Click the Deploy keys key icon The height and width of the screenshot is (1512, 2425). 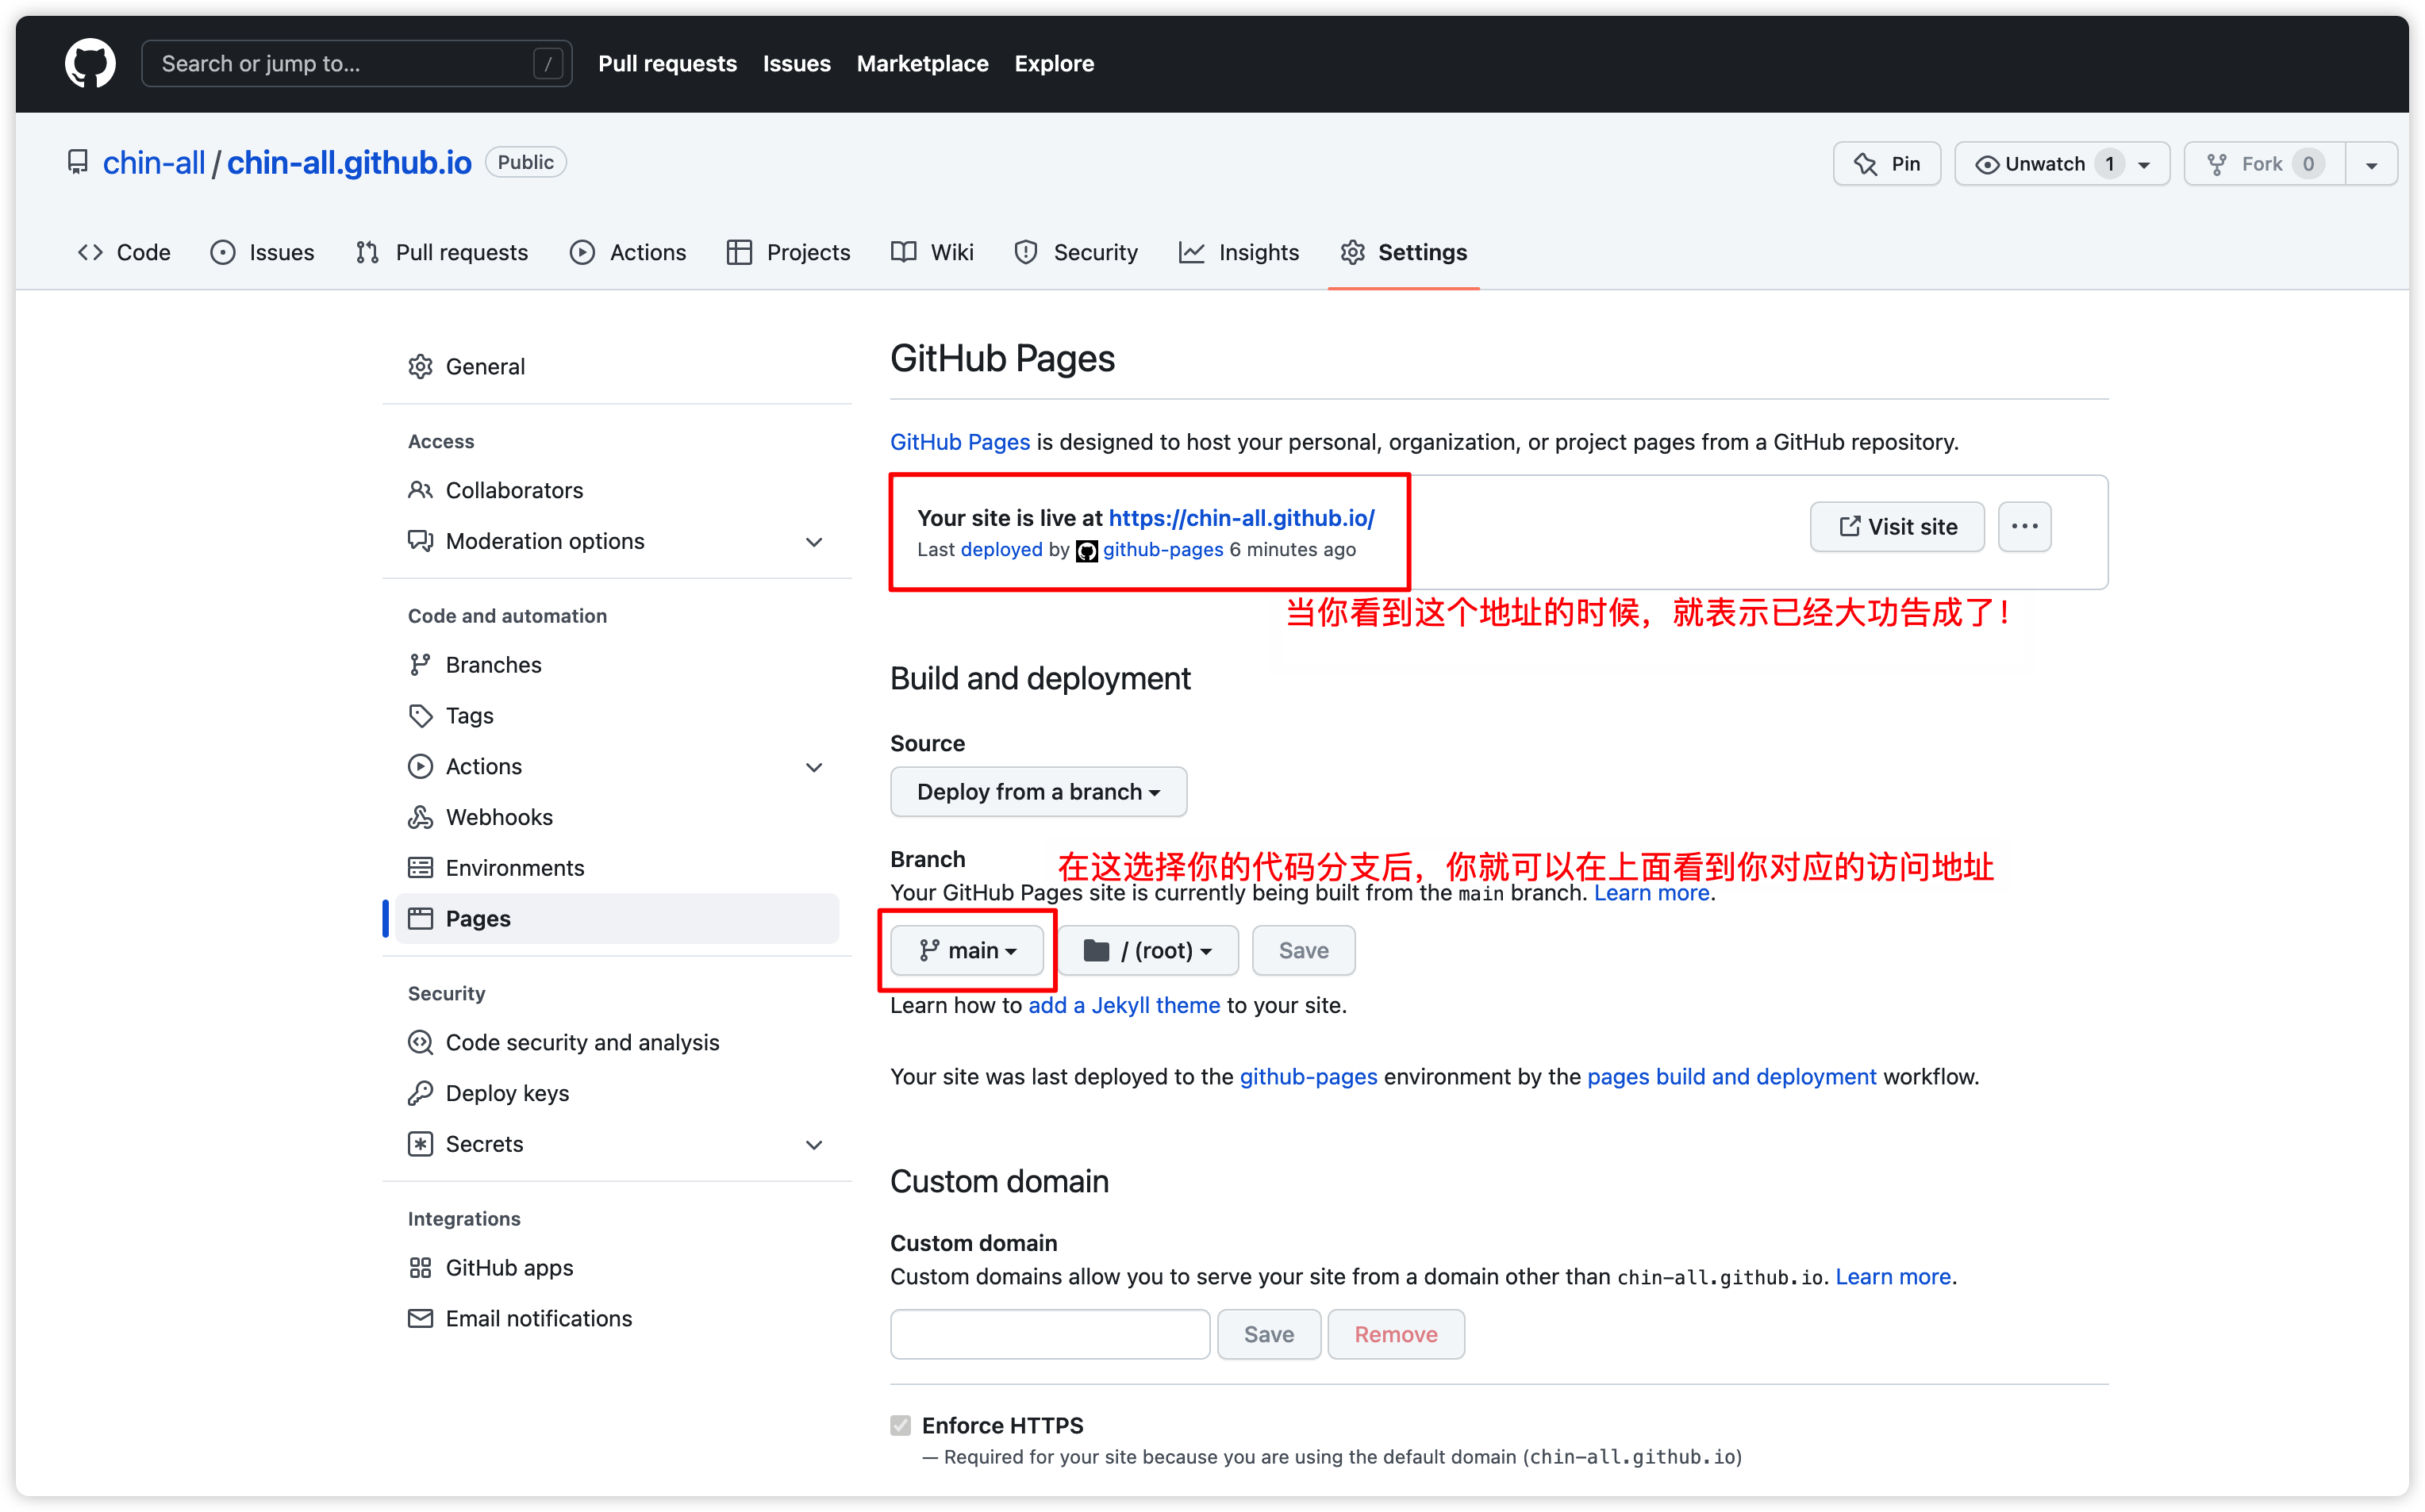coord(420,1093)
